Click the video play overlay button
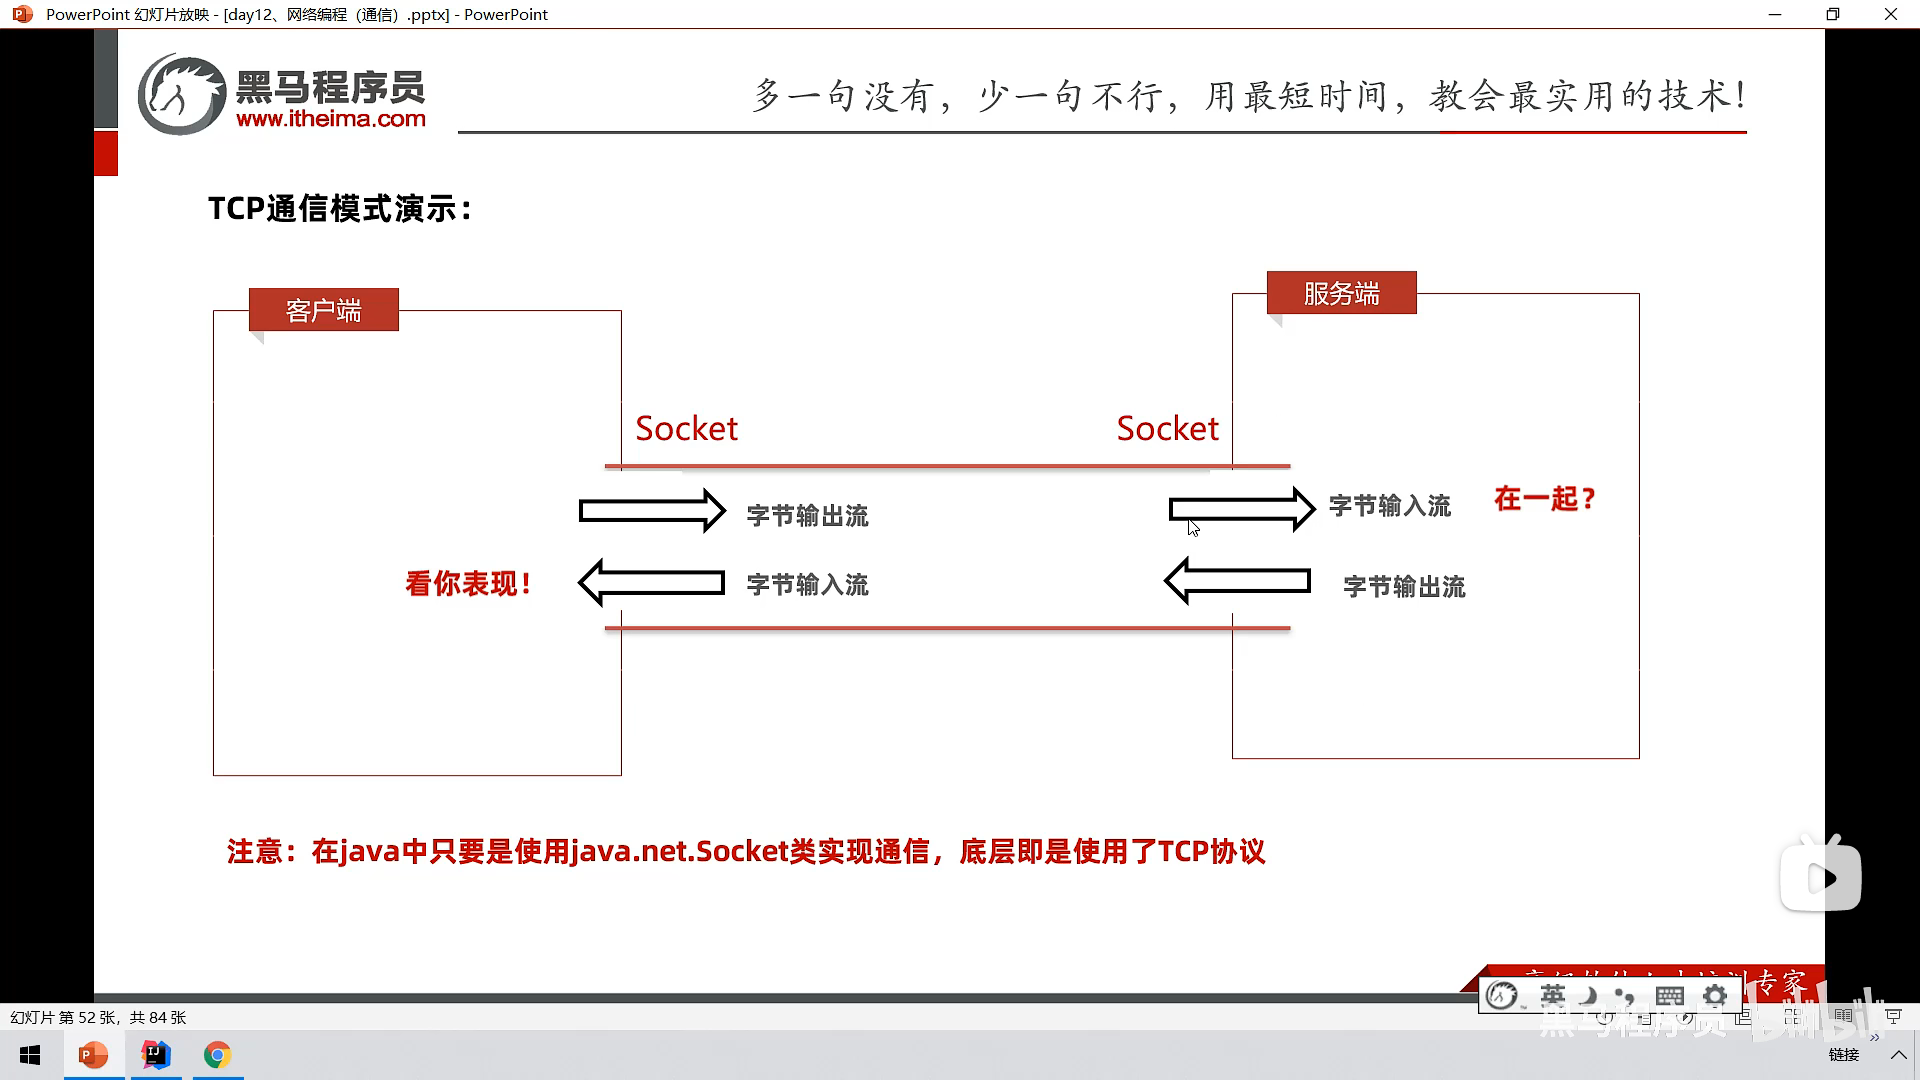 (1821, 878)
